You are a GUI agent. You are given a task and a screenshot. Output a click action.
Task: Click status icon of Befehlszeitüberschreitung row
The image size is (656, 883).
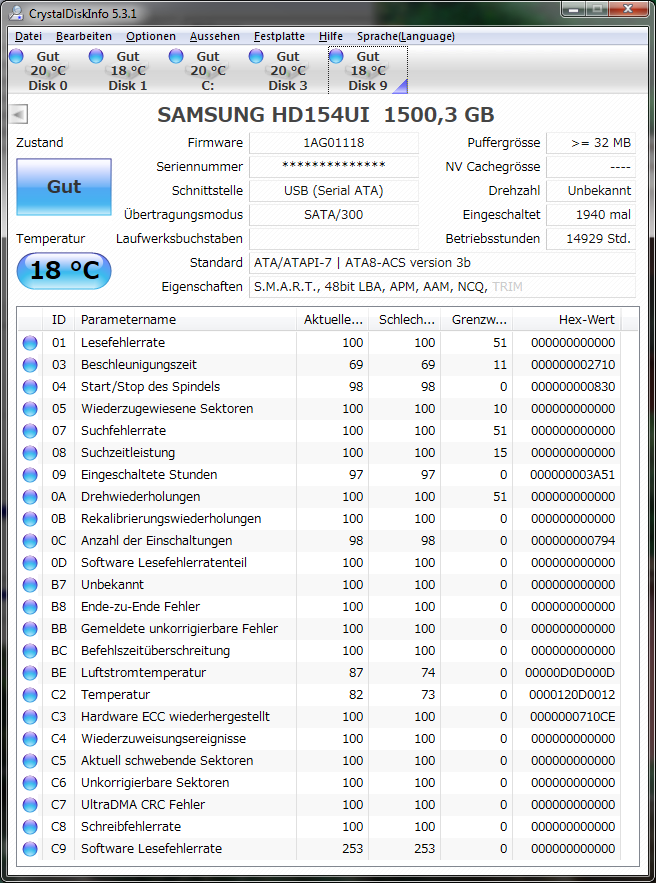point(30,650)
